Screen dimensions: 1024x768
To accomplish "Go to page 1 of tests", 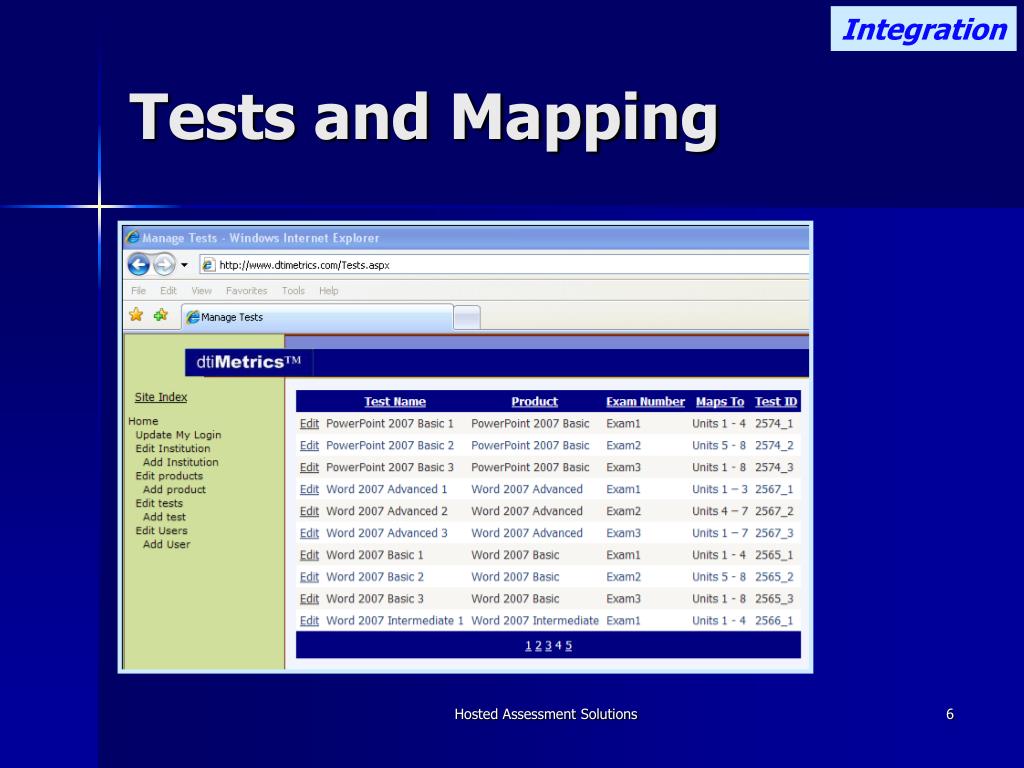I will pos(528,645).
